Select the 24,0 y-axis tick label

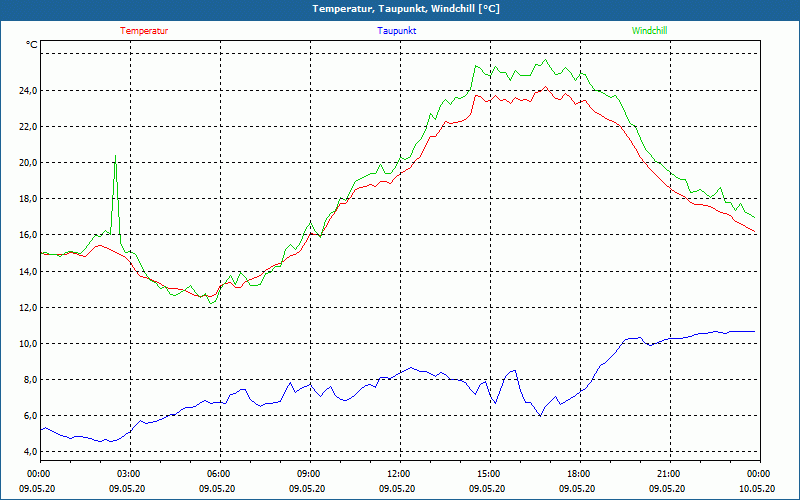point(26,90)
